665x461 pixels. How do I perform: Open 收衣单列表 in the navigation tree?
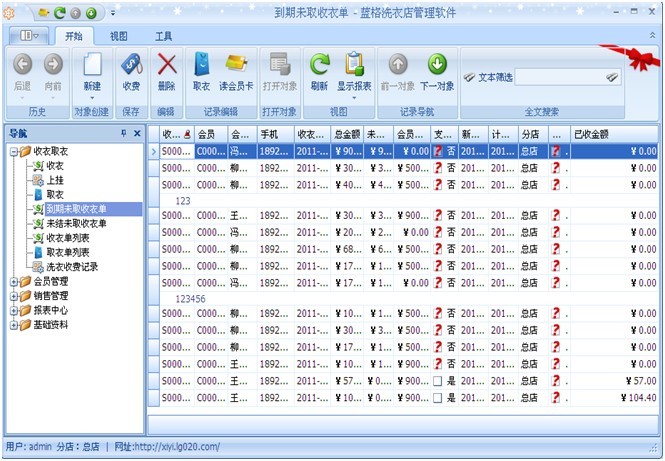(68, 238)
